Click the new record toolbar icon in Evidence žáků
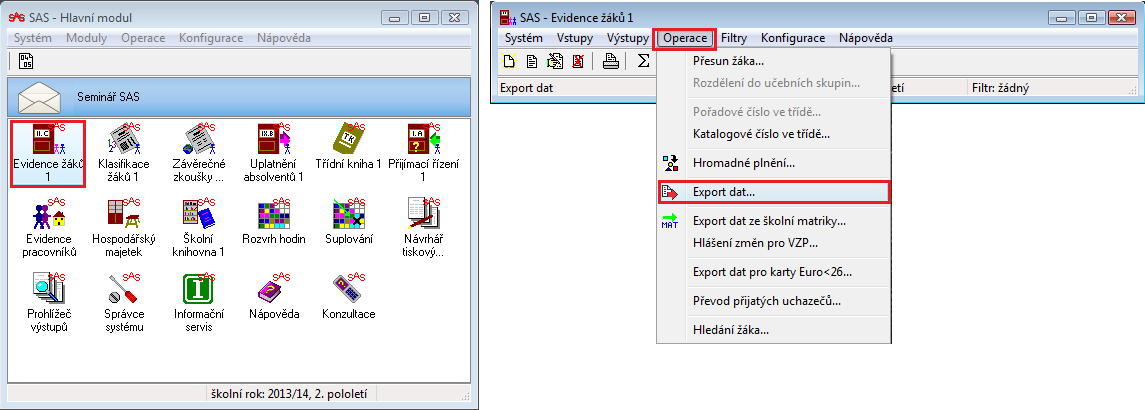1145x410 pixels. click(510, 61)
